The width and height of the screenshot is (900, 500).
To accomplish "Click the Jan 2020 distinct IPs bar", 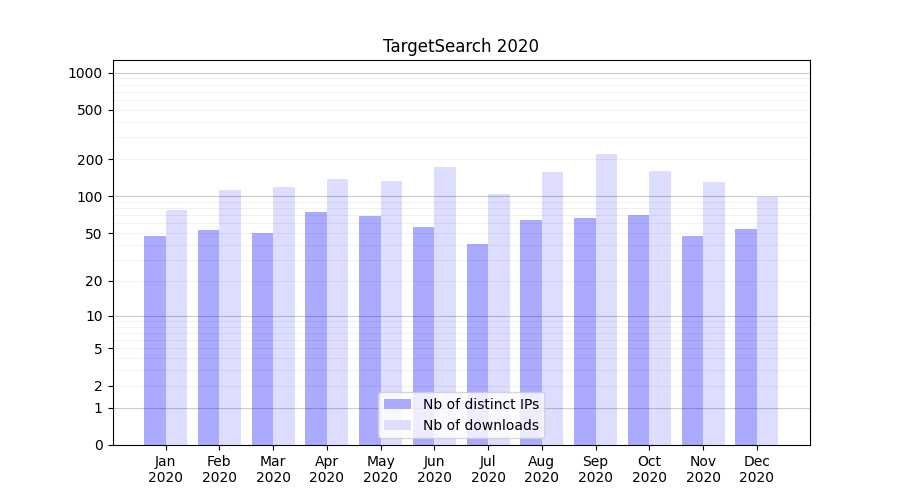I will 155,340.
